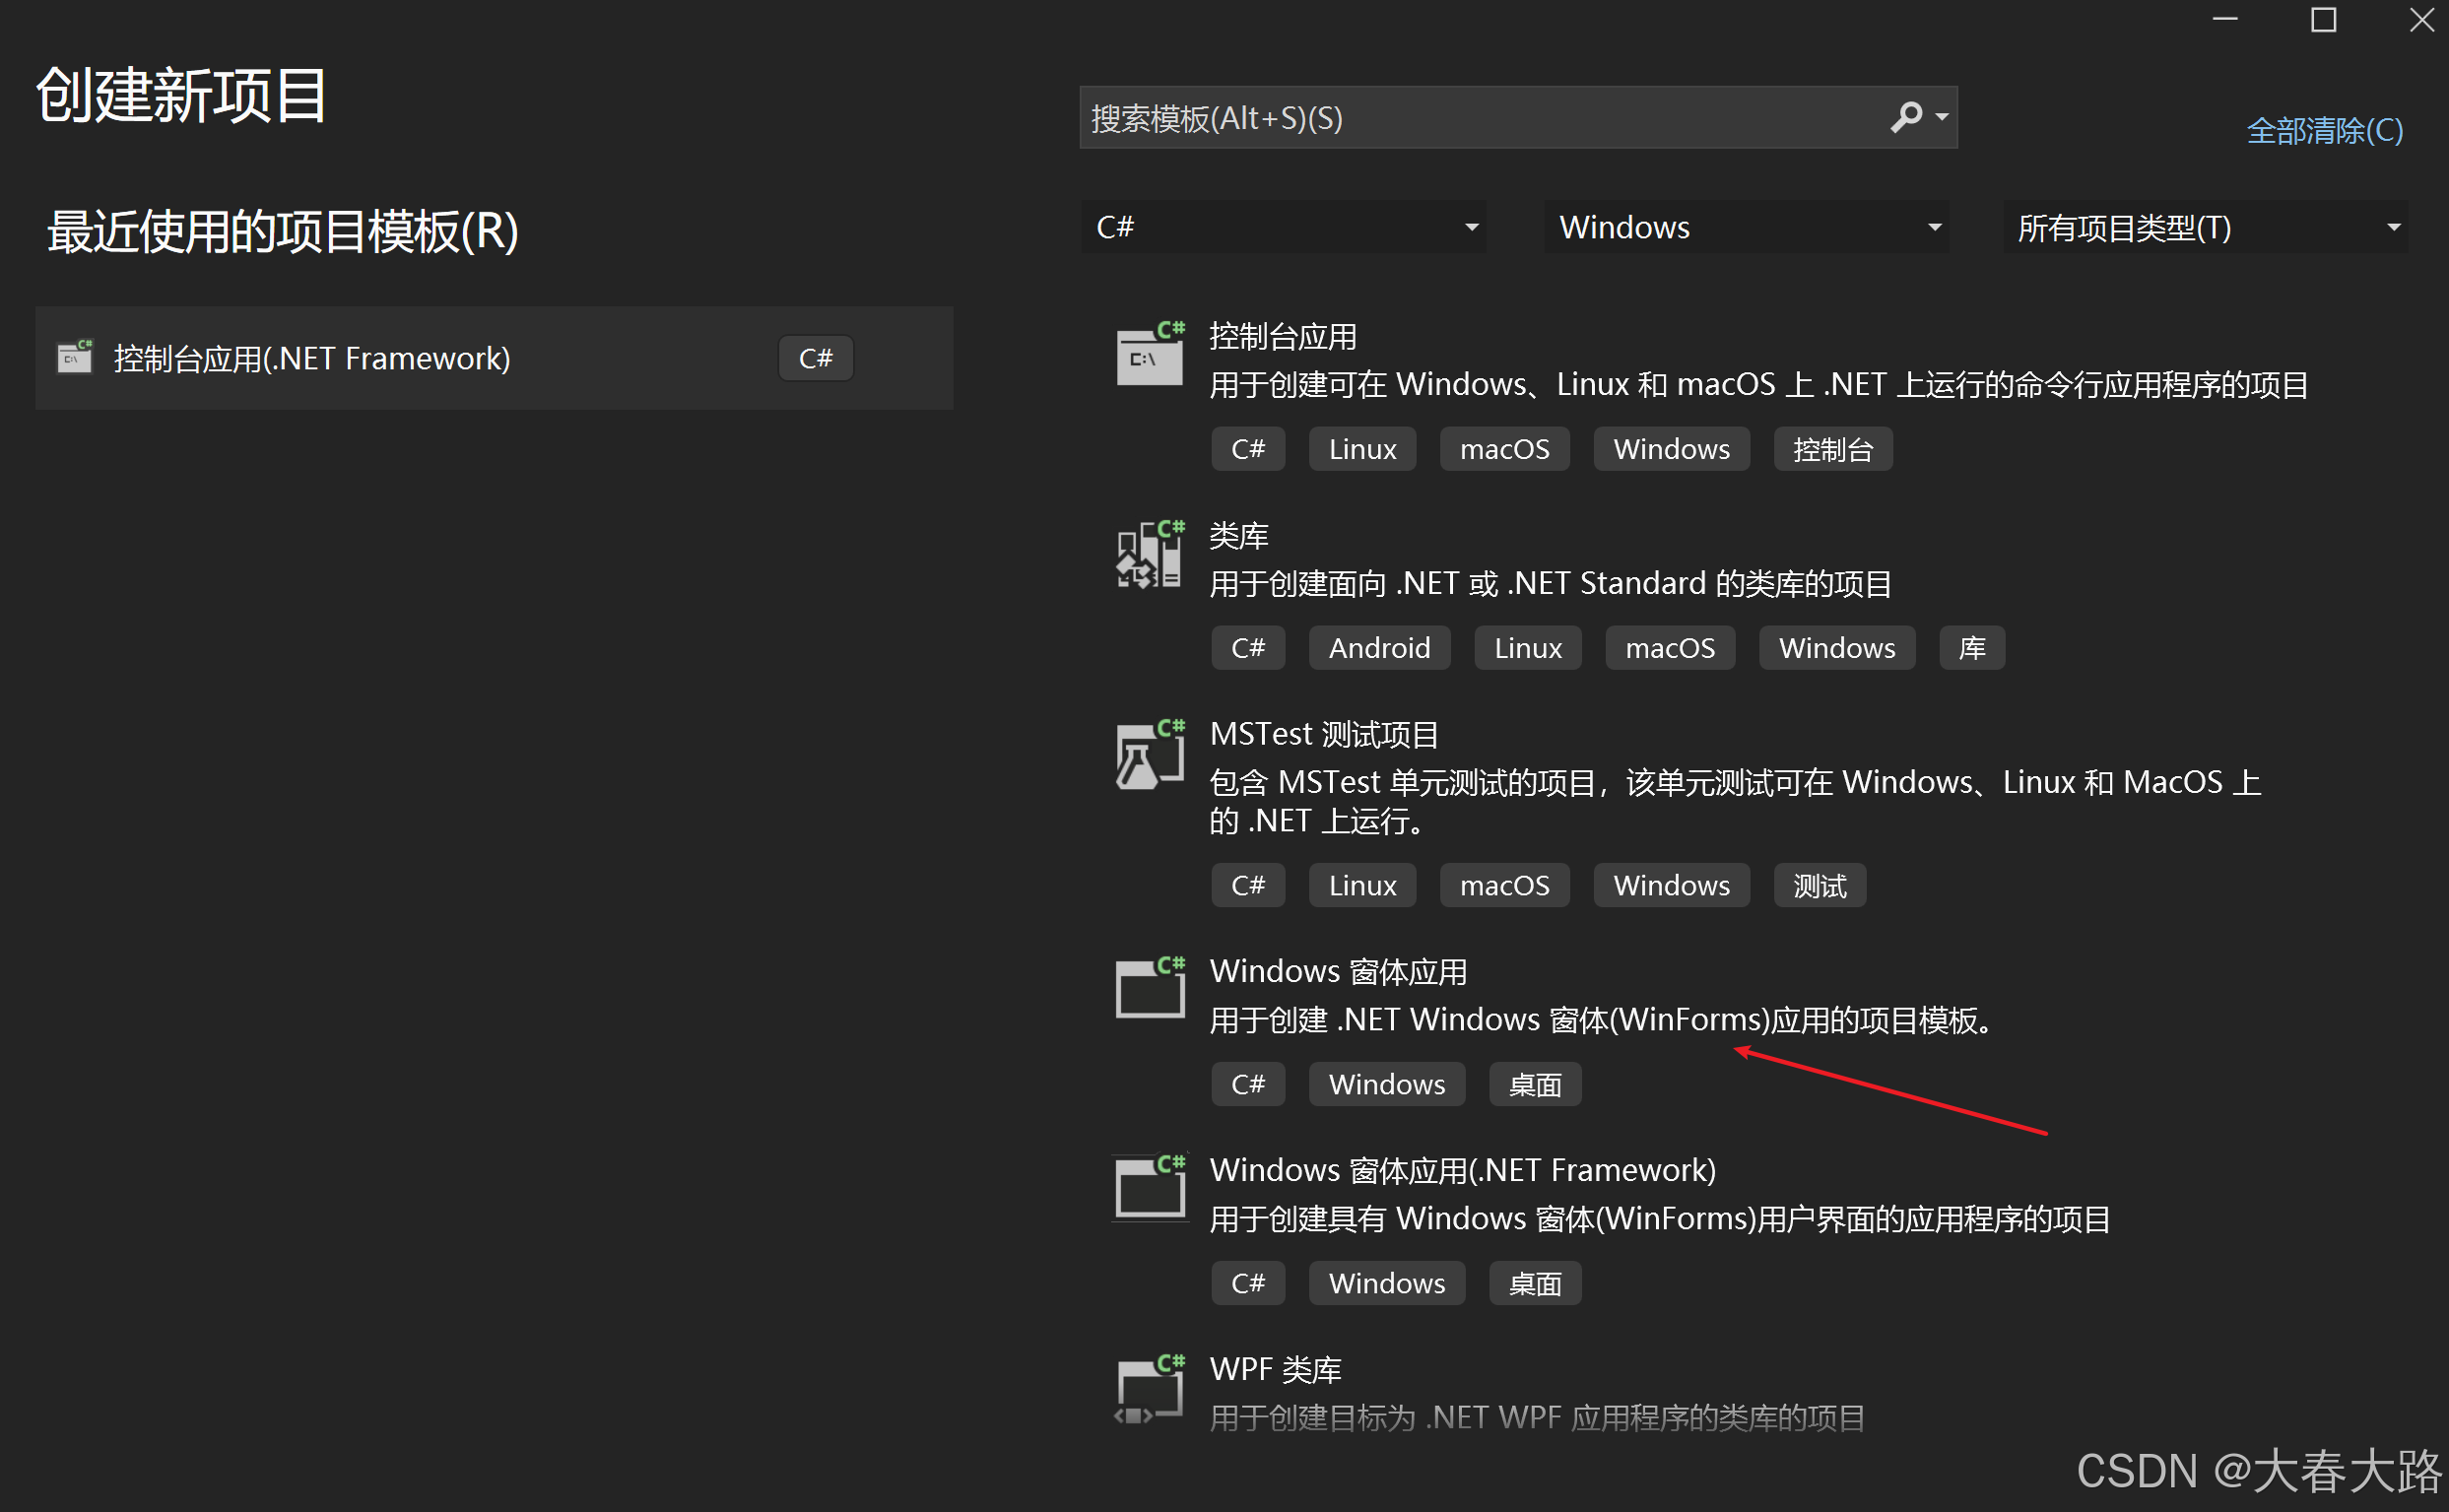Viewport: 2449px width, 1512px height.
Task: Select the 控制台应用 template icon
Action: coord(1148,355)
